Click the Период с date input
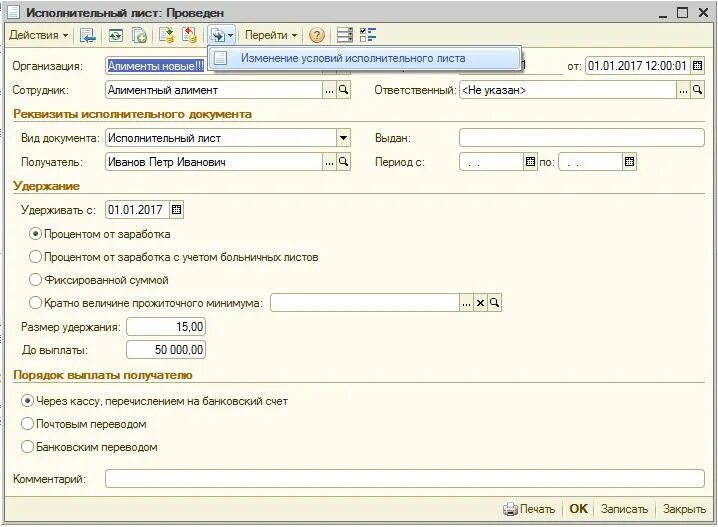Image resolution: width=718 pixels, height=527 pixels. 491,162
